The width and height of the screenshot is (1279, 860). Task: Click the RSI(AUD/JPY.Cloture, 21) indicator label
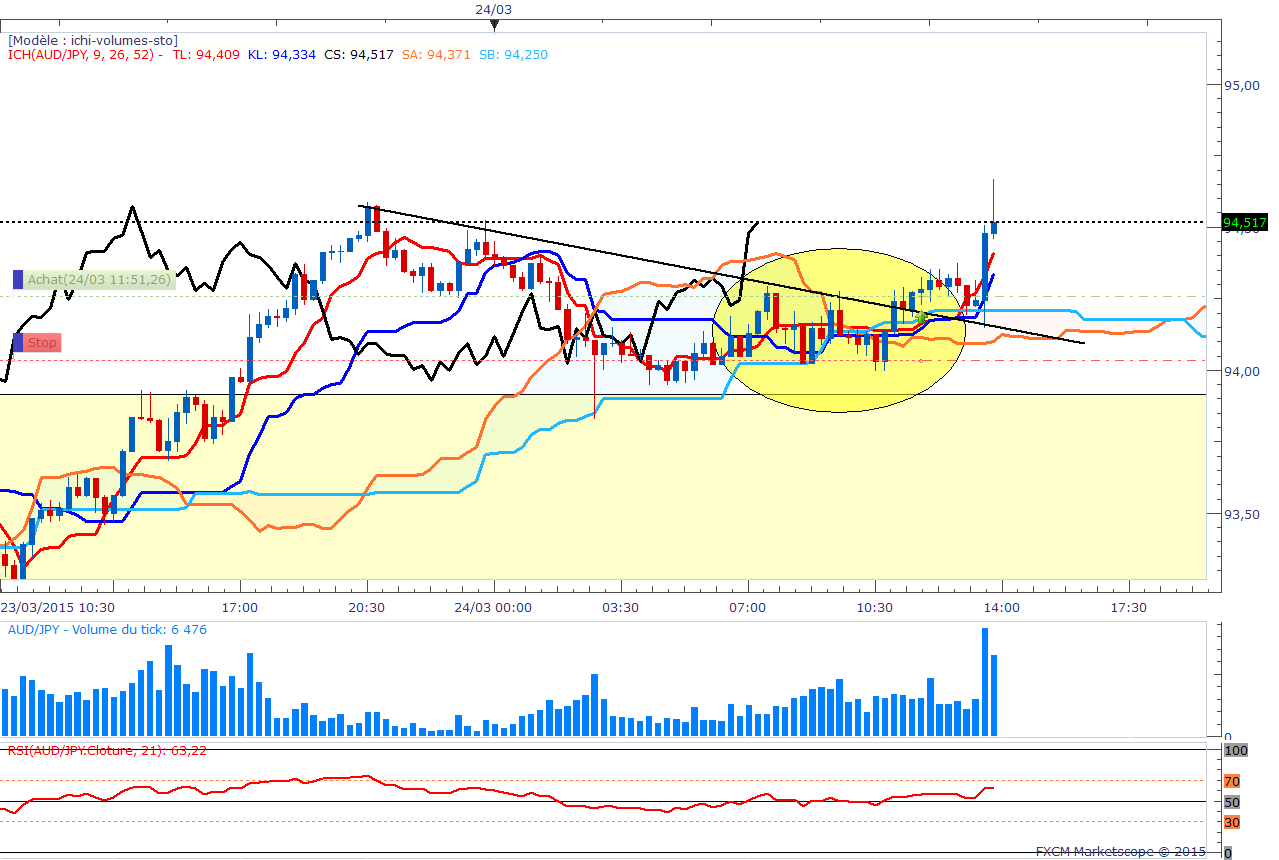(107, 750)
